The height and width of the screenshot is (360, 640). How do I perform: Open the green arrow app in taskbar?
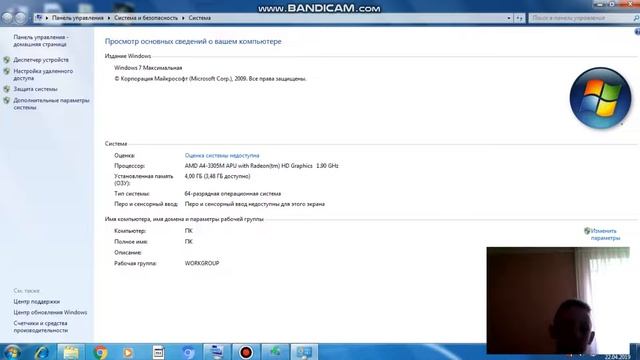tap(275, 352)
